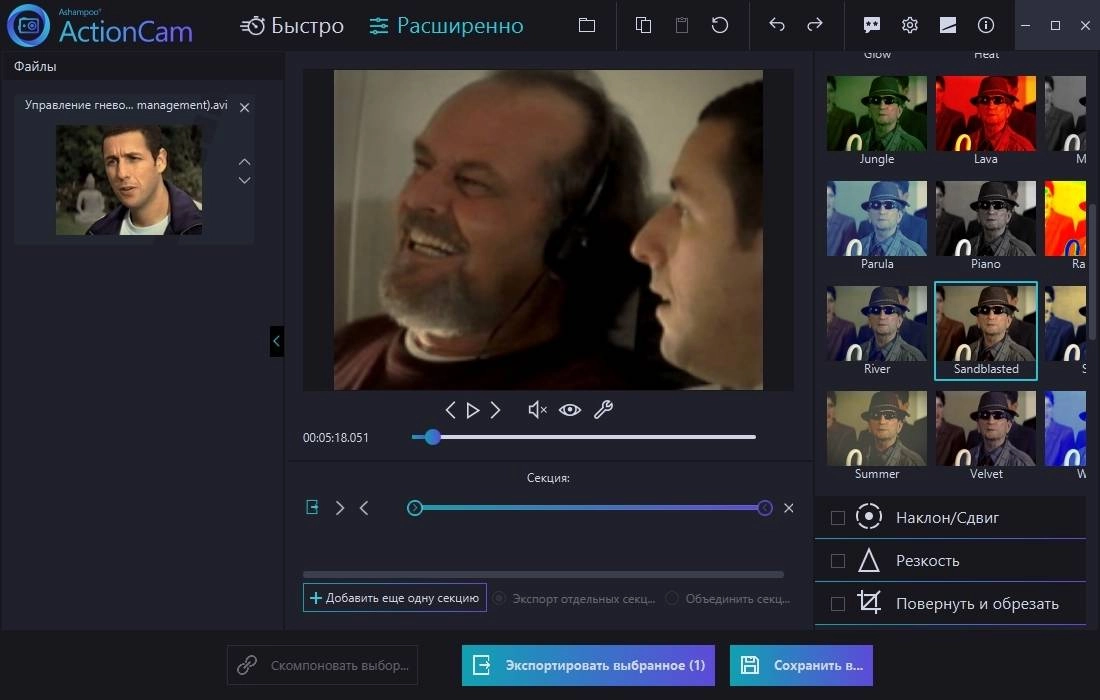Click the Файлы panel header
This screenshot has width=1100, height=700.
[x=142, y=67]
